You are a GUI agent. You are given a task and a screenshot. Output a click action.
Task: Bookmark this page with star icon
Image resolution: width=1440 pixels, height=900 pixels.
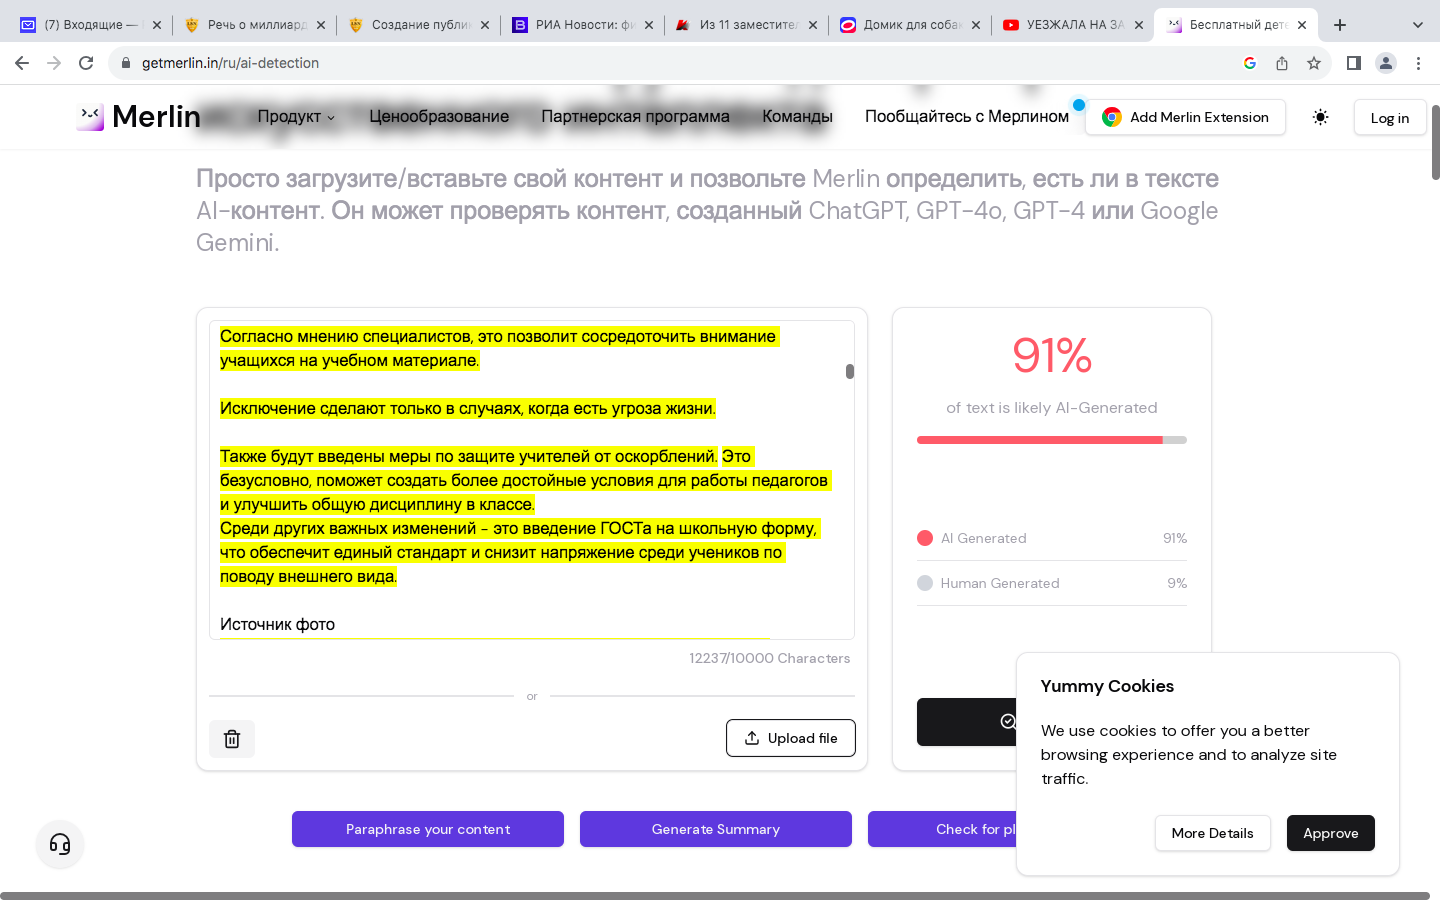(1314, 63)
